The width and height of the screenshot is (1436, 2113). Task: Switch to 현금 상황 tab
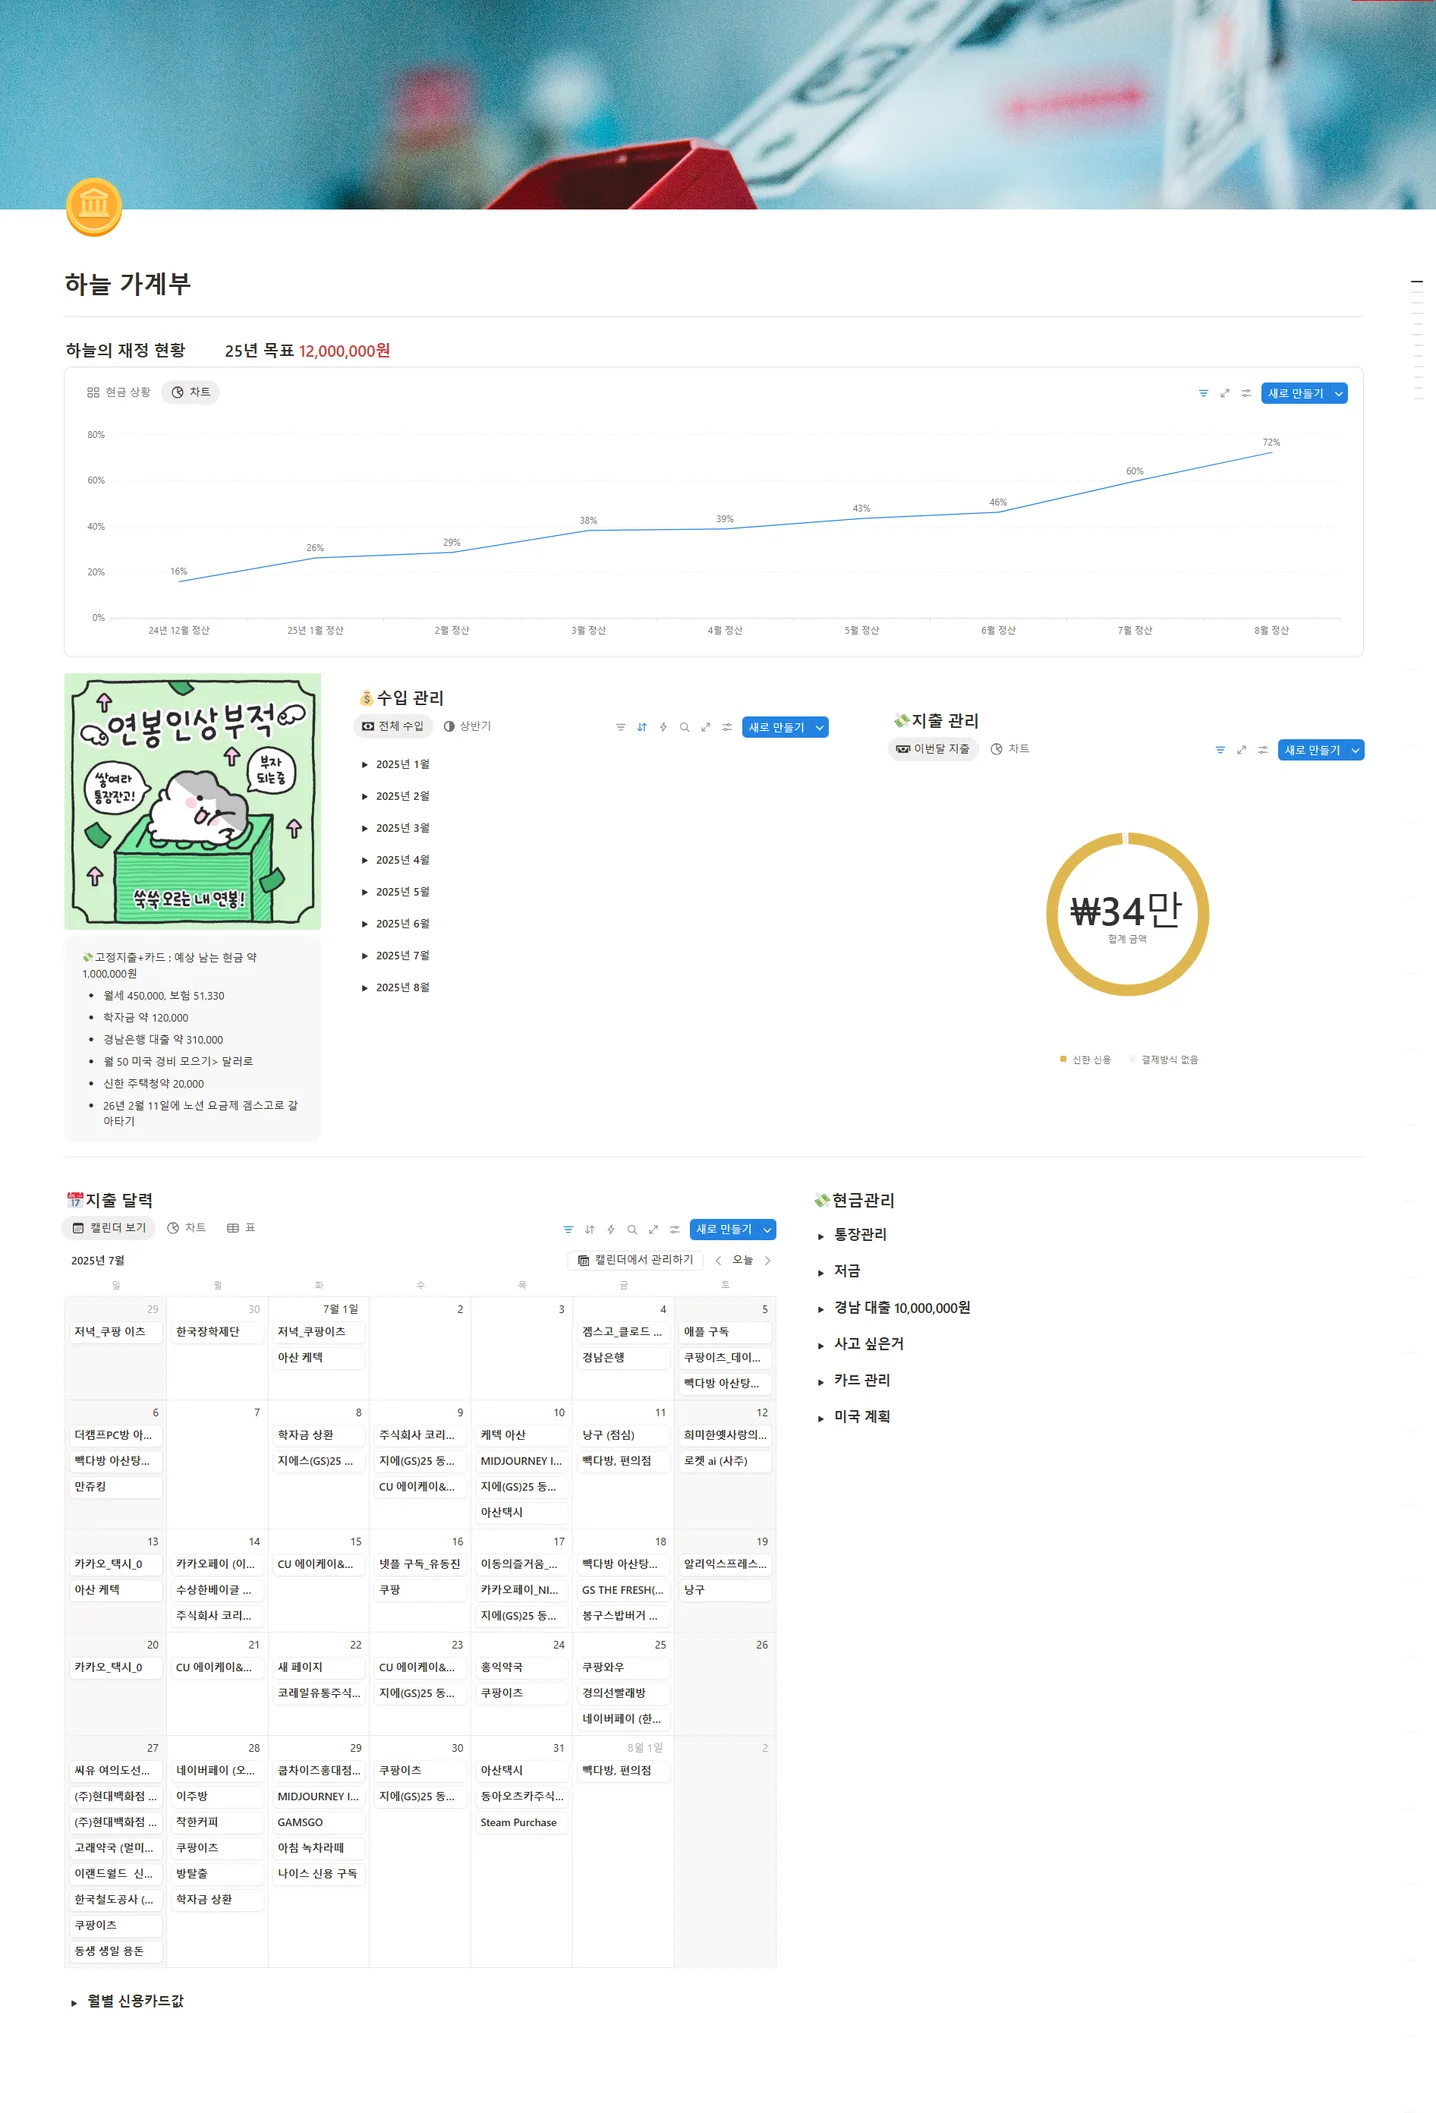[x=118, y=392]
